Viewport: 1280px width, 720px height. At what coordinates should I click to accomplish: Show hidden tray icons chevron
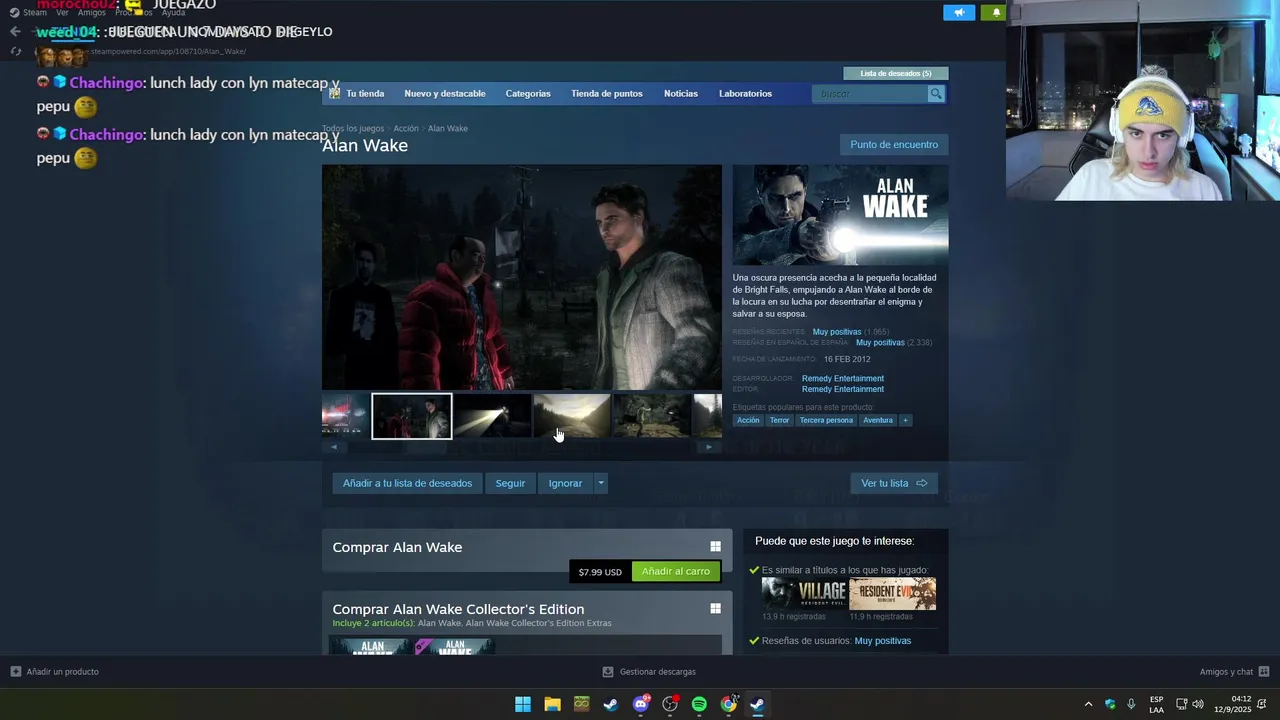(1088, 704)
